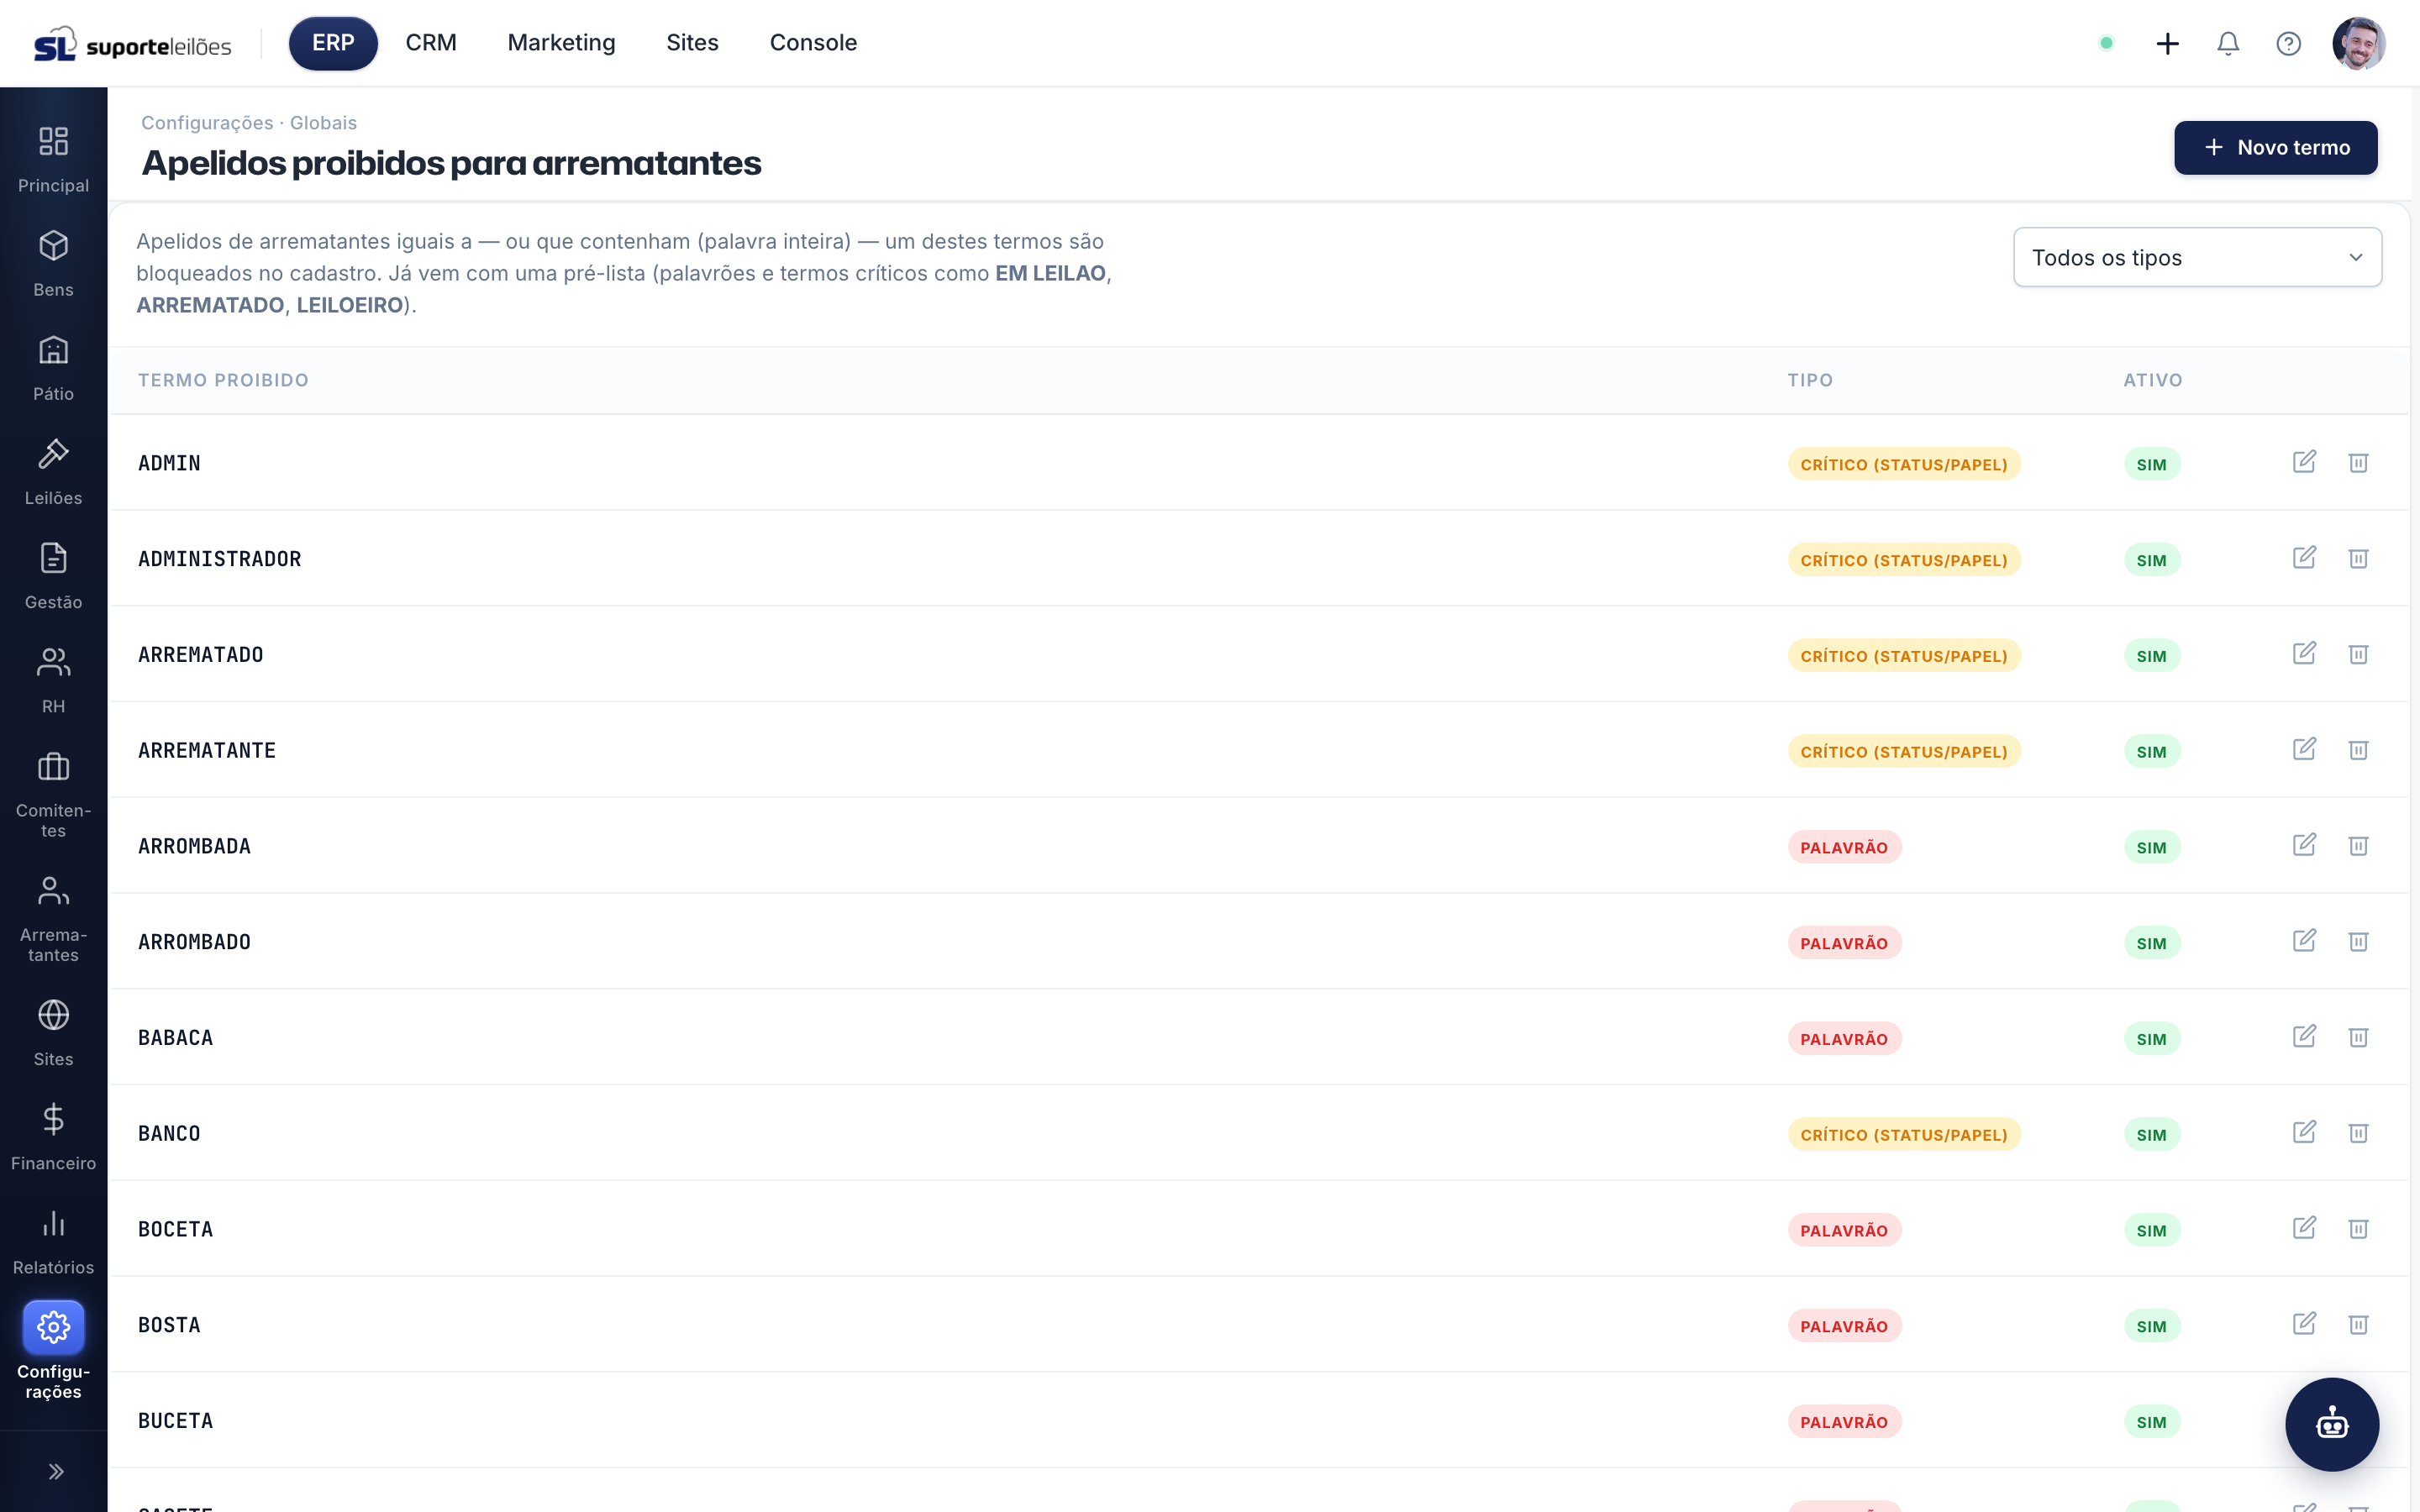Click the SIM badge in BANCO row

point(2151,1135)
